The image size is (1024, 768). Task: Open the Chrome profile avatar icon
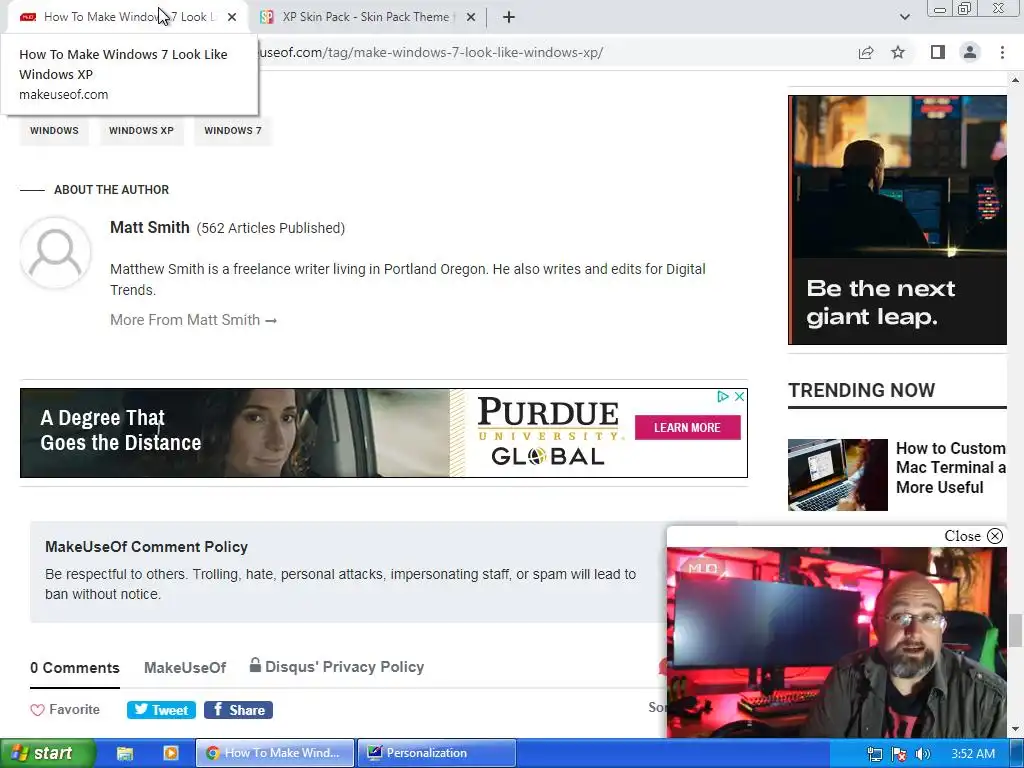tap(970, 52)
